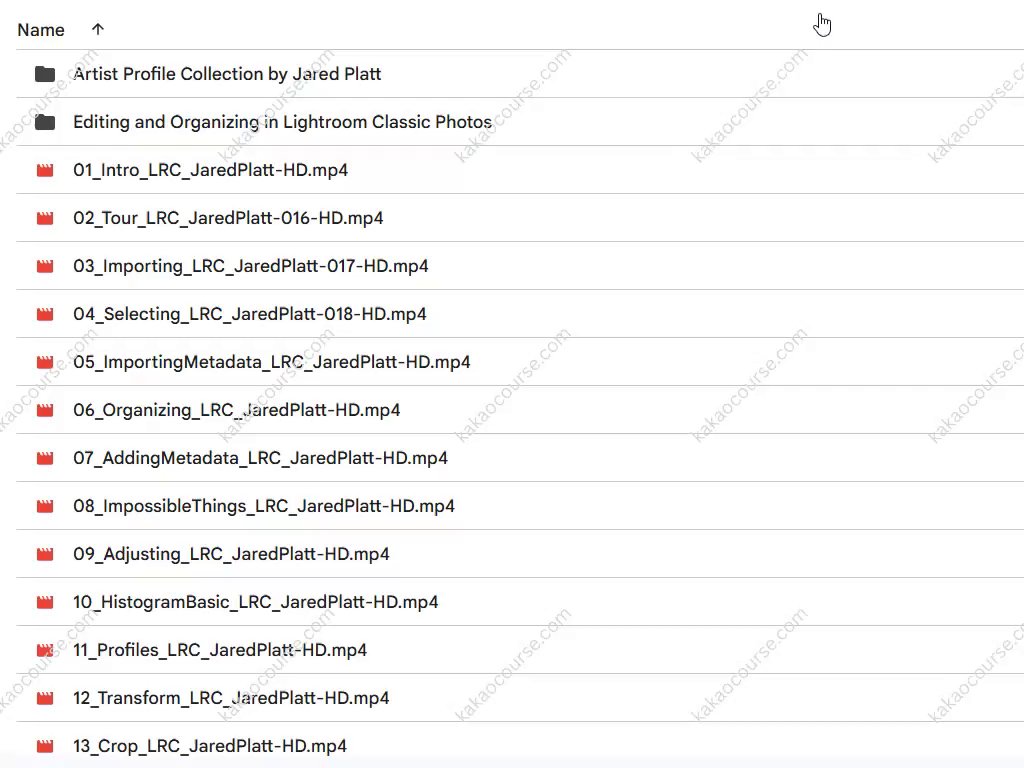Click folder icon for Editing and Organizing in Lightroom
The height and width of the screenshot is (768, 1024).
(x=45, y=122)
